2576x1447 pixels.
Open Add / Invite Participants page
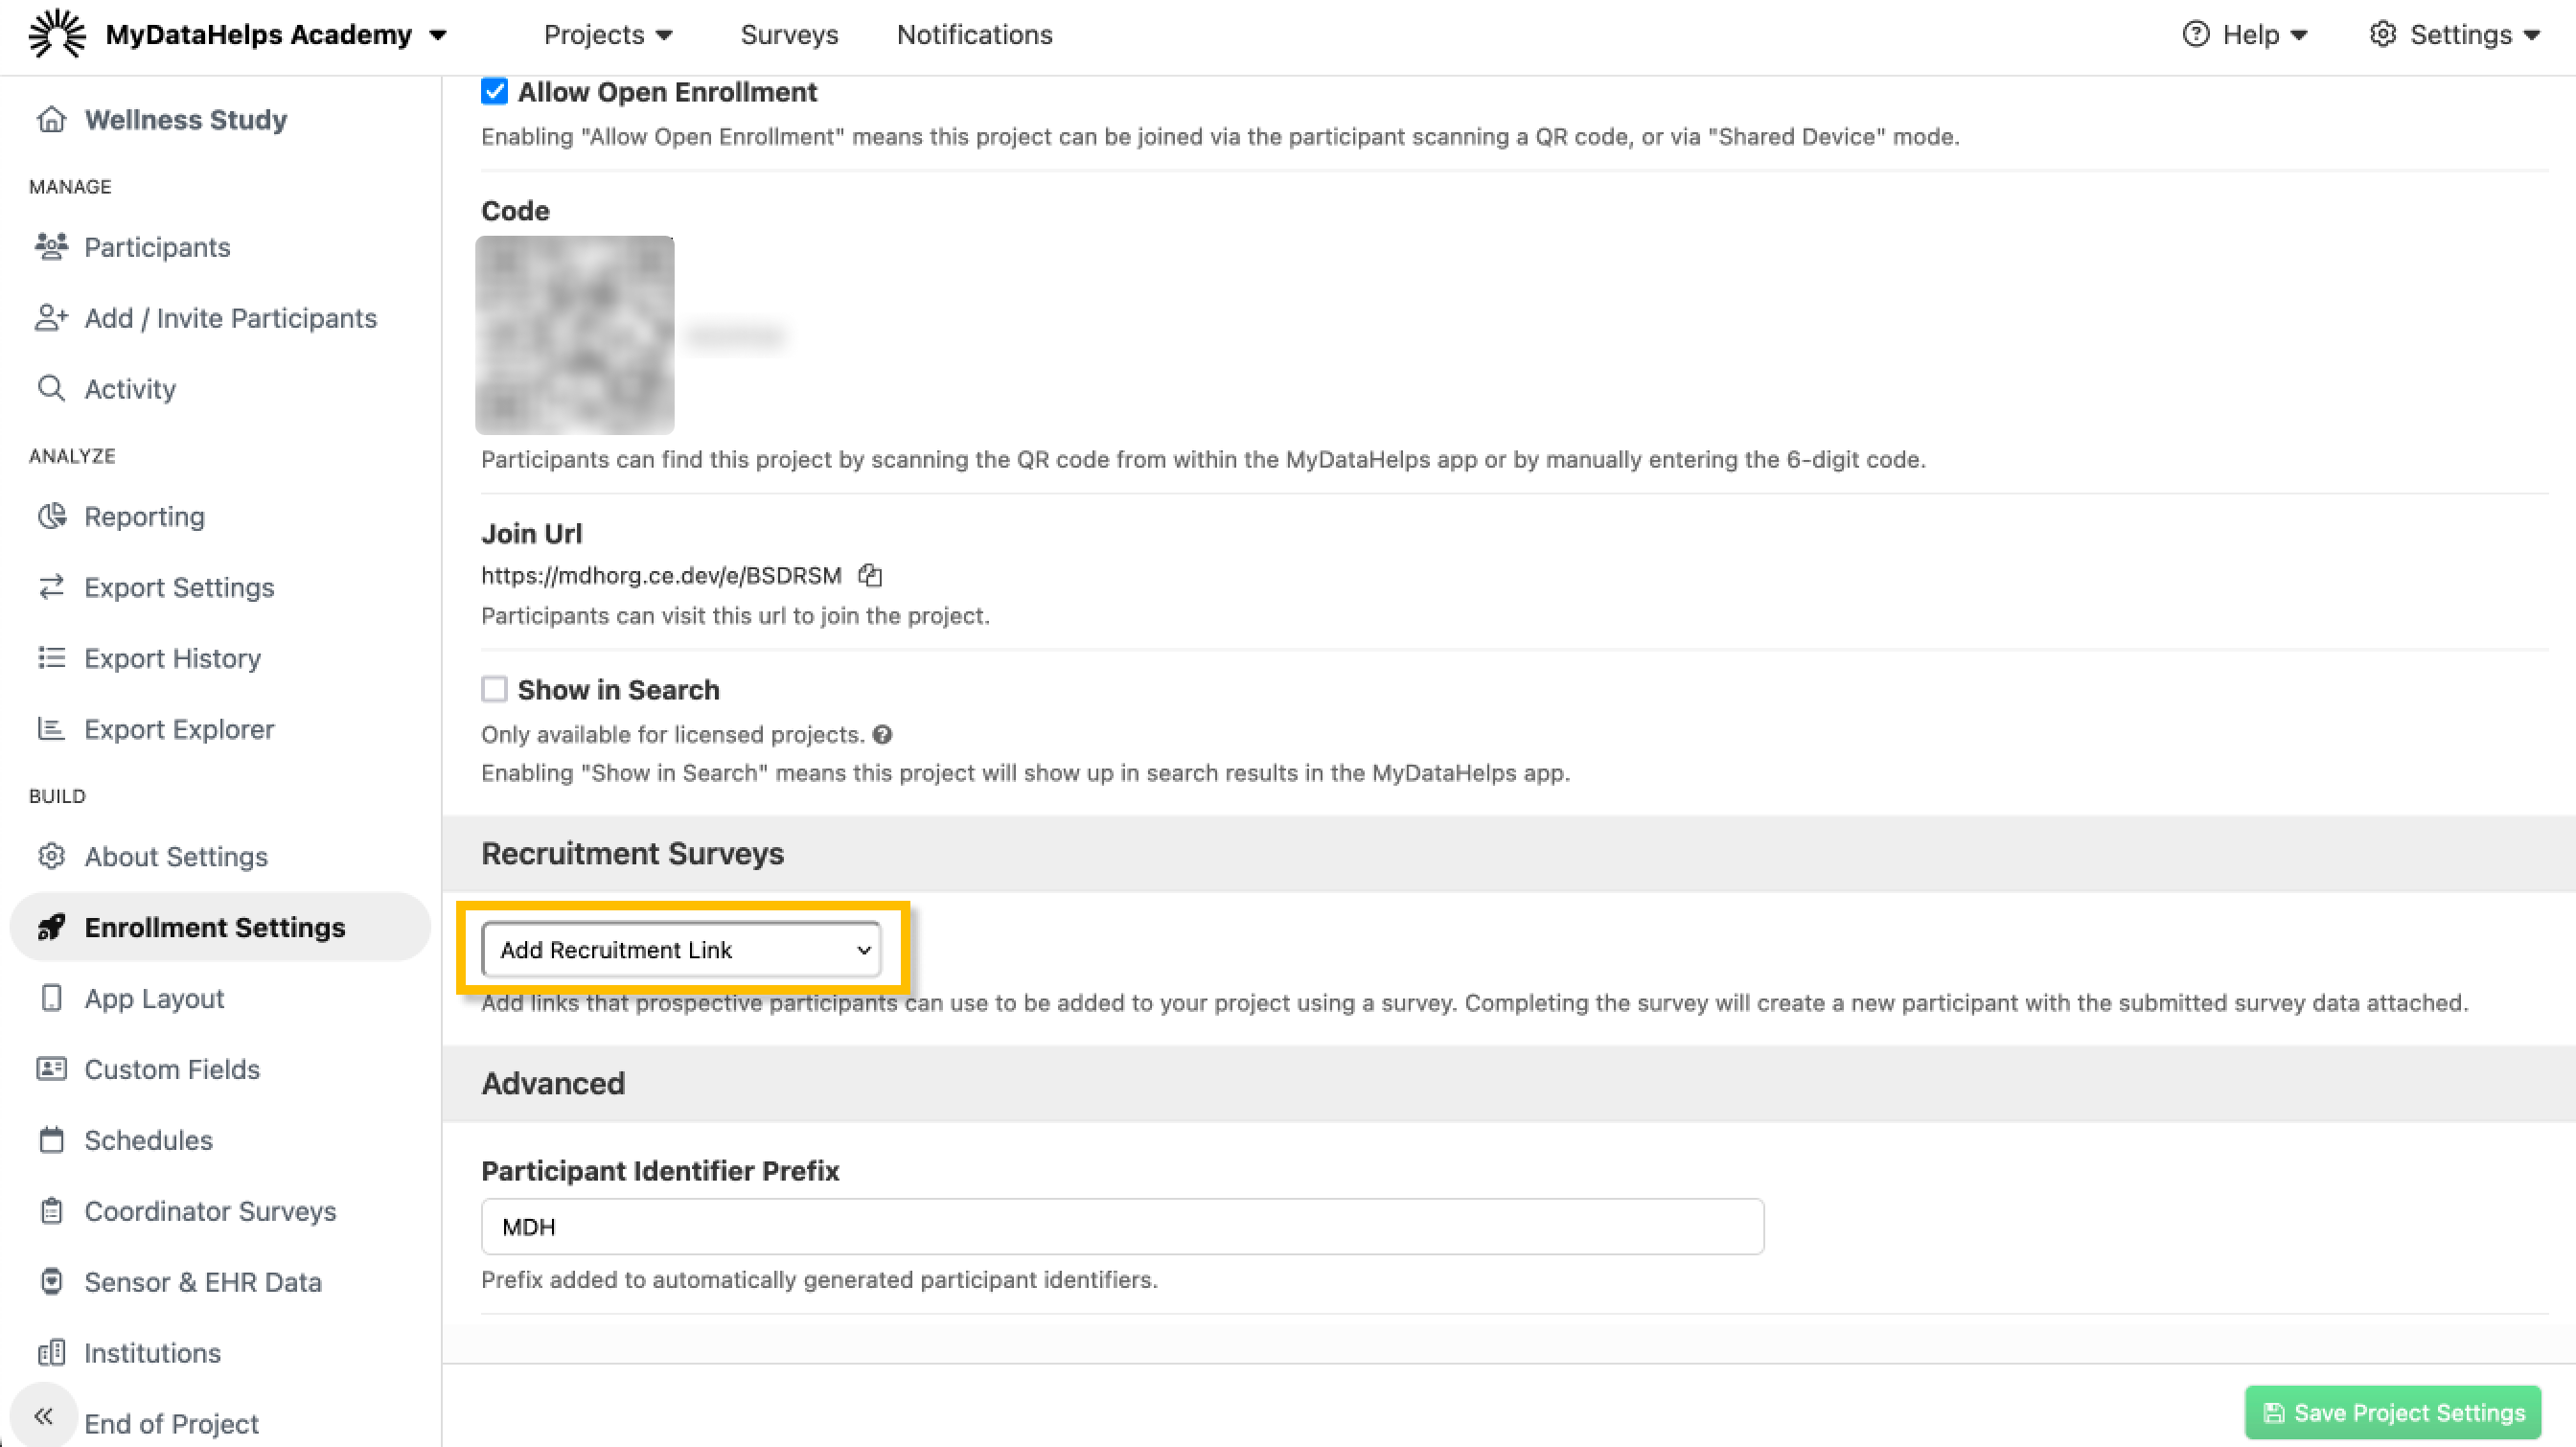pos(230,318)
